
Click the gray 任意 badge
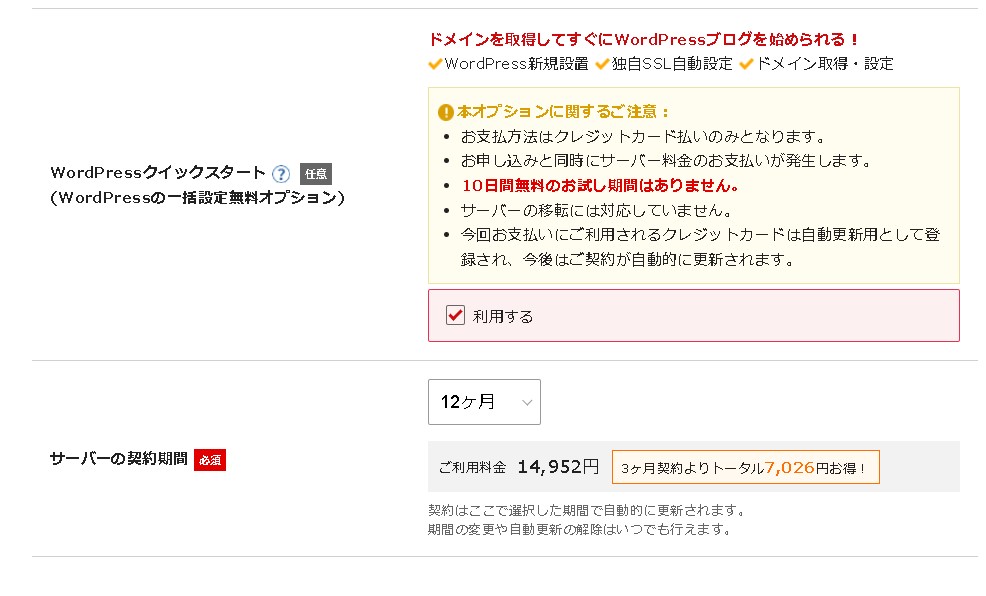[x=315, y=173]
